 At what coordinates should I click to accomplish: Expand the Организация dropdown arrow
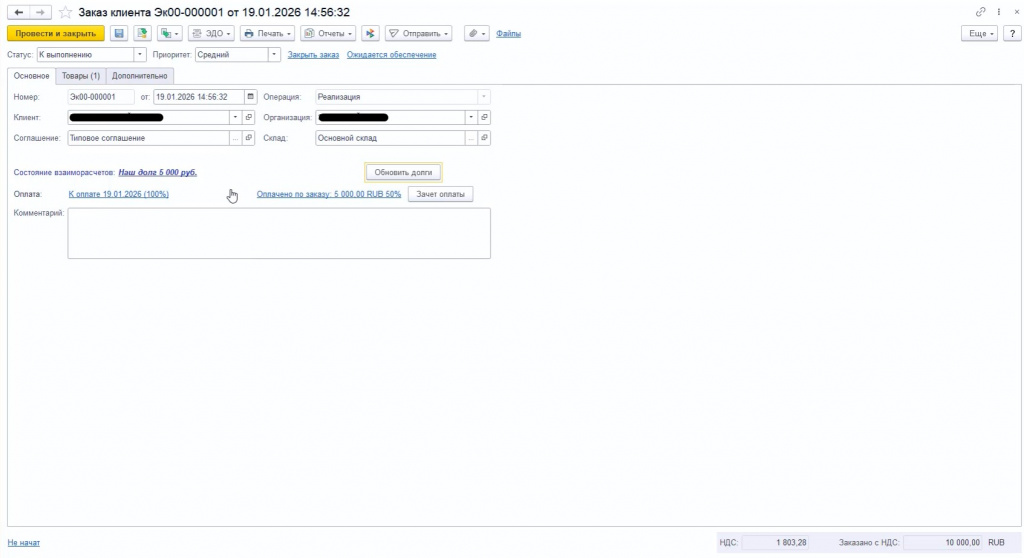coord(471,118)
